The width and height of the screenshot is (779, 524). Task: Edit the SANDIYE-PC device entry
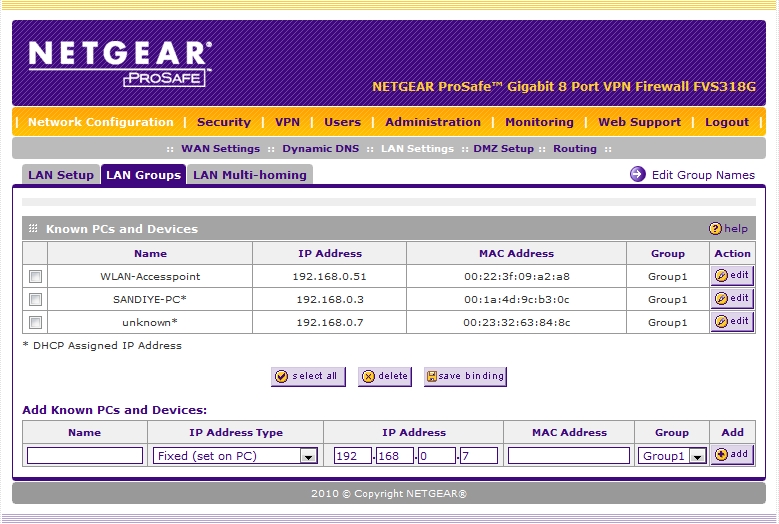point(732,298)
